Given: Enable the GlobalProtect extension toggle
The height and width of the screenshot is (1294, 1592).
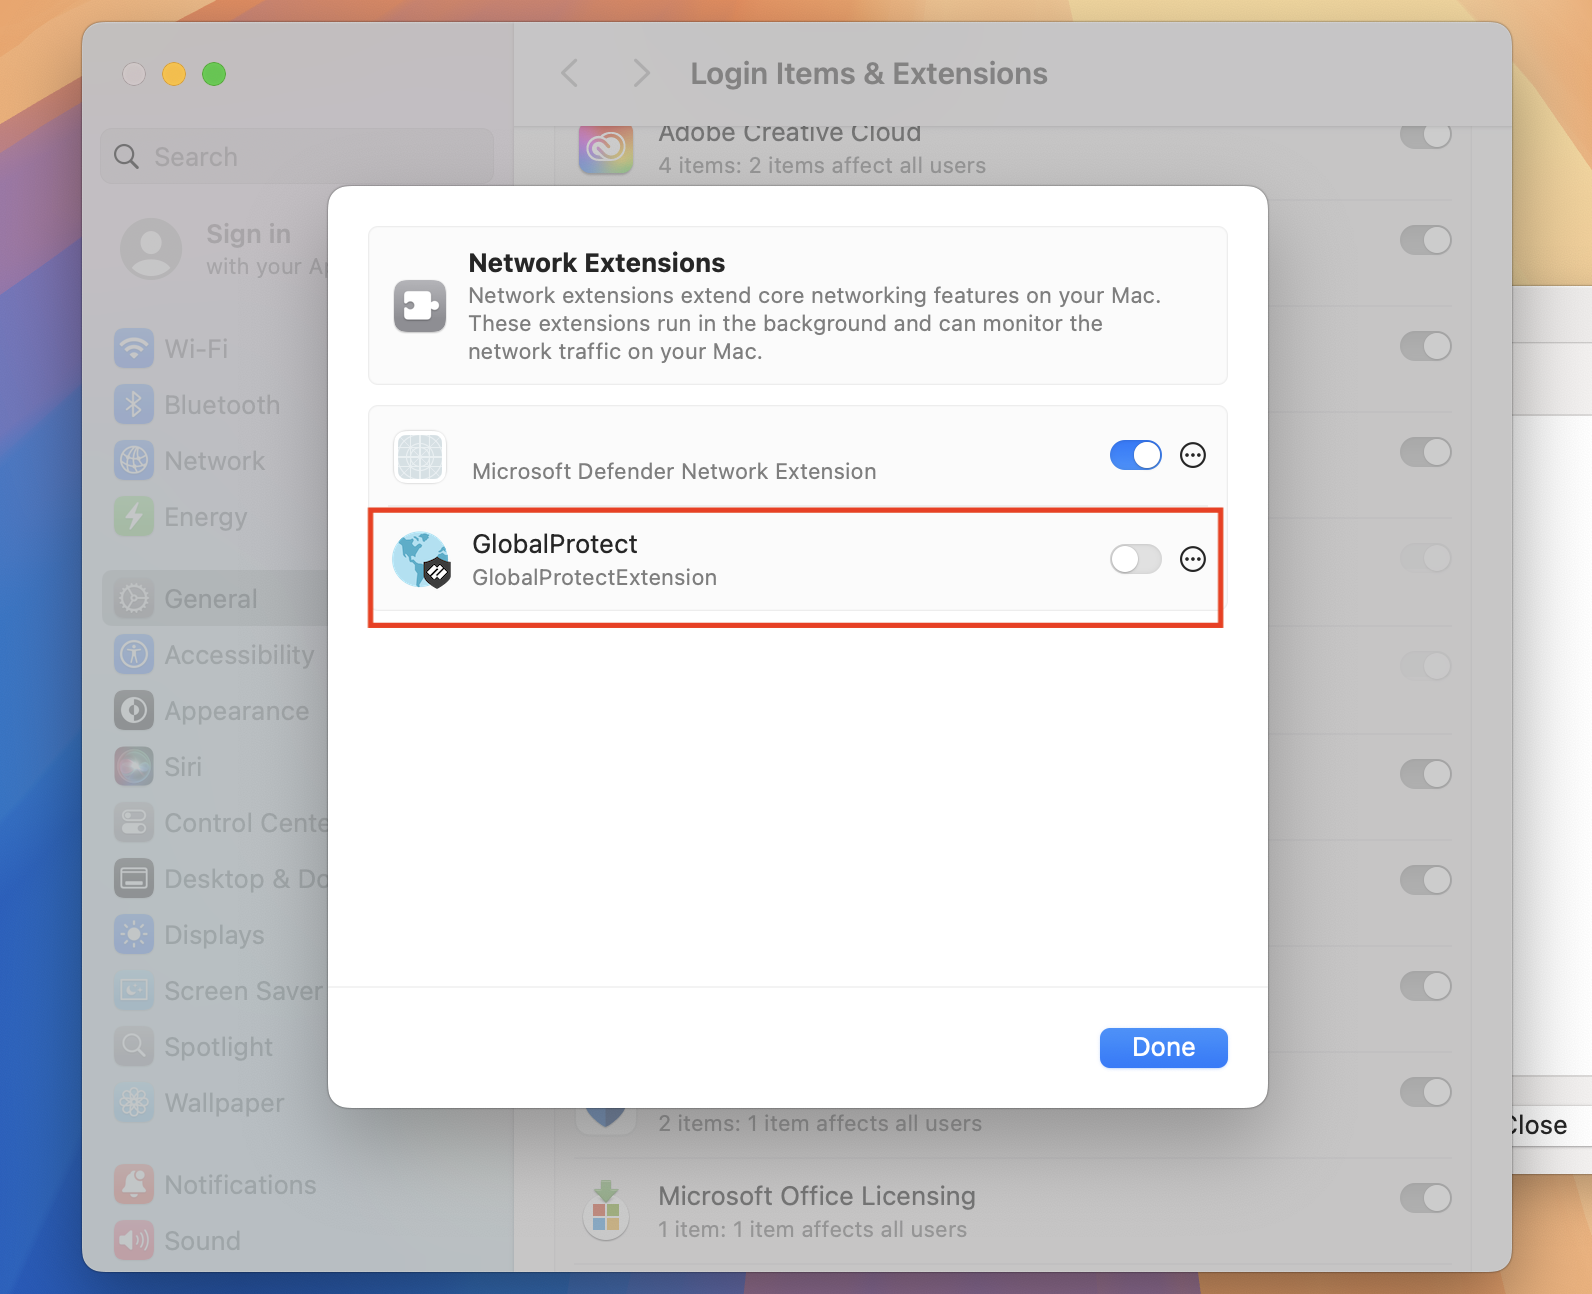Looking at the screenshot, I should point(1135,559).
